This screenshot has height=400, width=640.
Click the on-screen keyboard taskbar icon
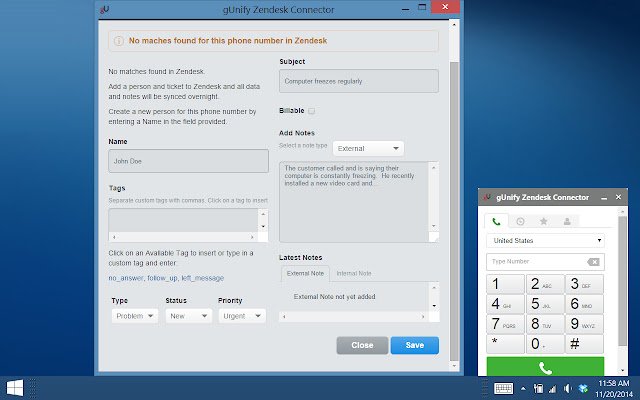coord(503,388)
